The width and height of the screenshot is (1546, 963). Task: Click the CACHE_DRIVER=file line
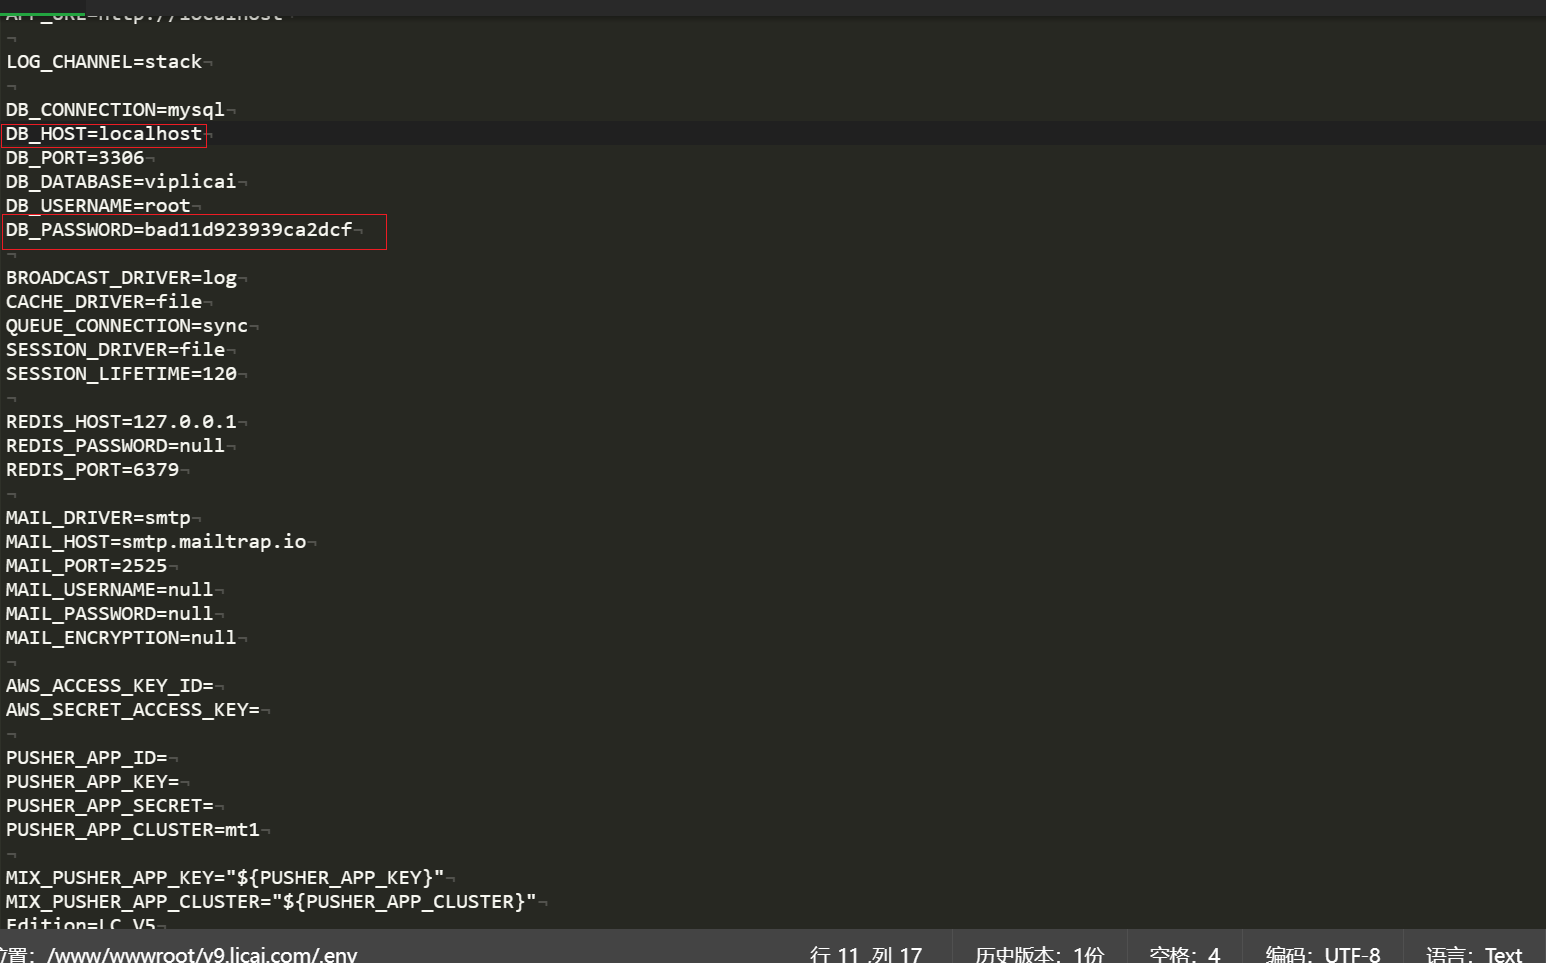pyautogui.click(x=104, y=302)
